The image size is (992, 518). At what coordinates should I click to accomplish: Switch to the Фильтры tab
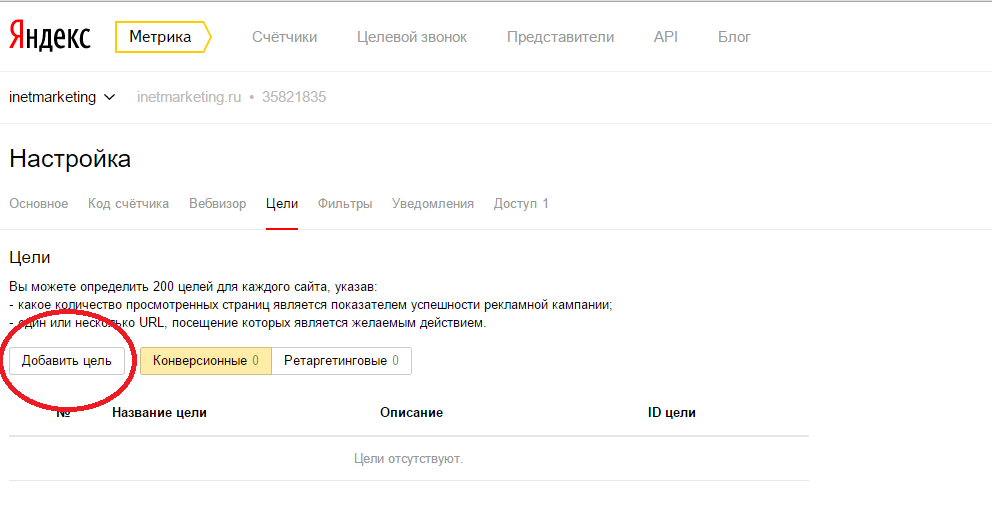345,204
